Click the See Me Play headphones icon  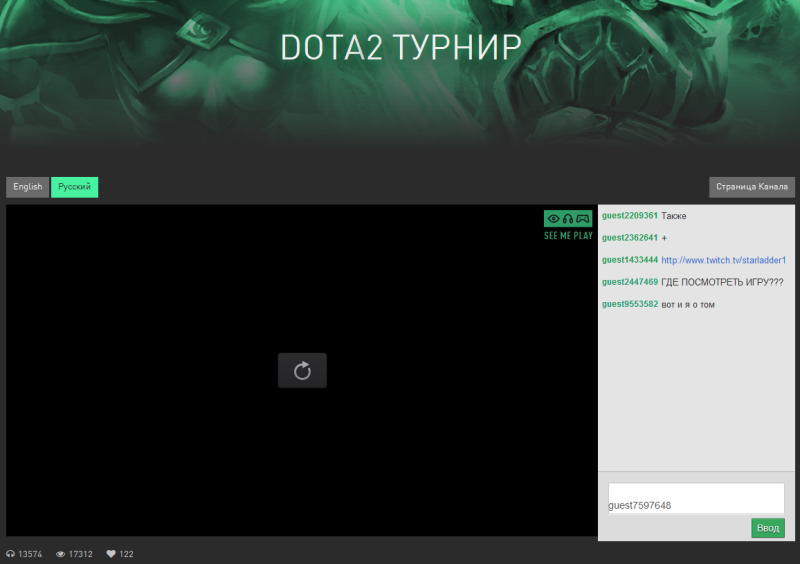pyautogui.click(x=568, y=219)
